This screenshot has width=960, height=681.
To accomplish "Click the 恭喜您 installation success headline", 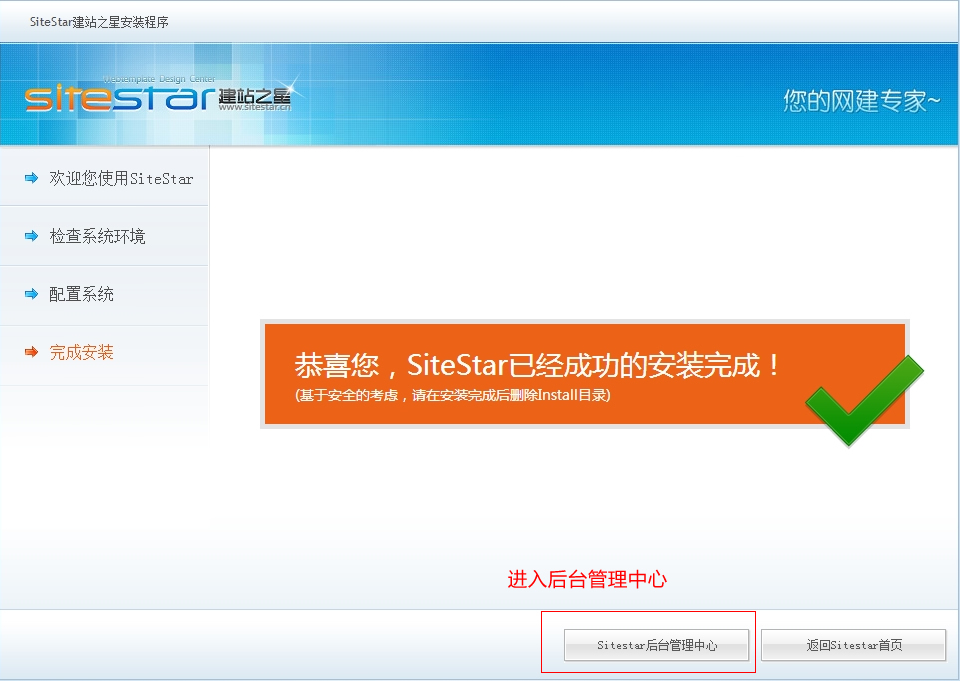I will (x=538, y=365).
